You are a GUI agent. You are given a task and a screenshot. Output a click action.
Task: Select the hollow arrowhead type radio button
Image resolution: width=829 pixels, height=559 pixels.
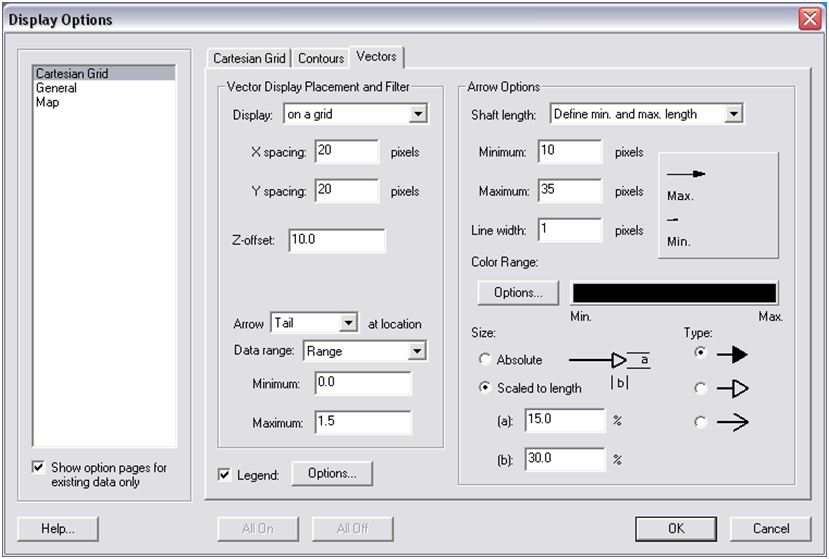pyautogui.click(x=701, y=389)
